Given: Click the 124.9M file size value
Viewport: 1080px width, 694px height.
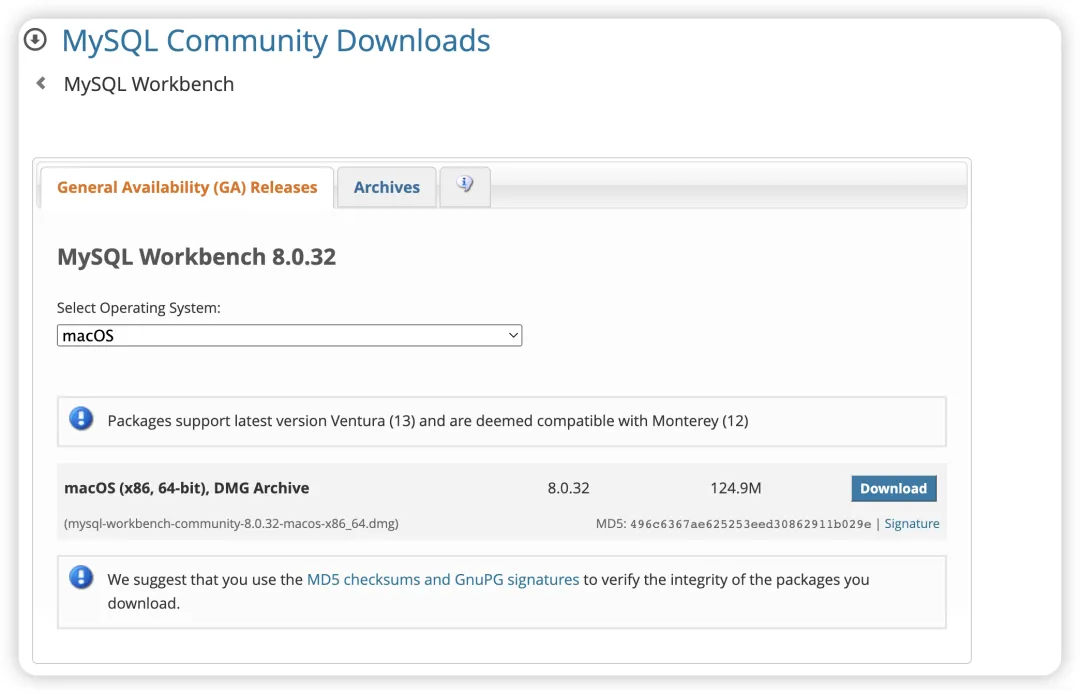Looking at the screenshot, I should pyautogui.click(x=736, y=488).
